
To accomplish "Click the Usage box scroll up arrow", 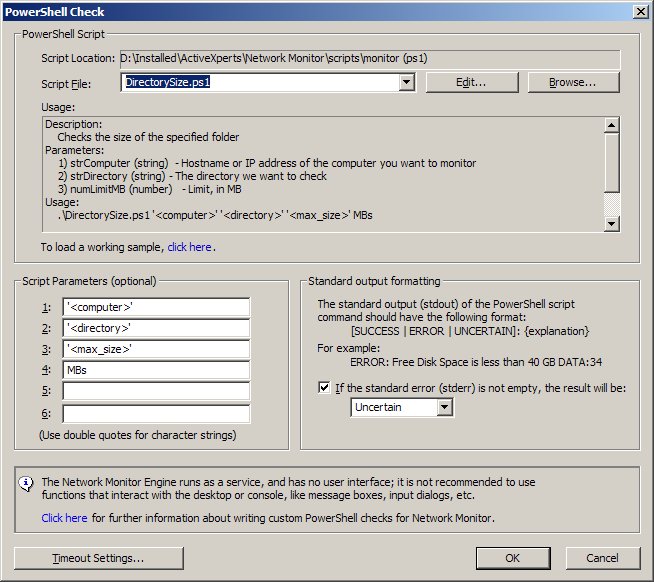I will pos(611,125).
